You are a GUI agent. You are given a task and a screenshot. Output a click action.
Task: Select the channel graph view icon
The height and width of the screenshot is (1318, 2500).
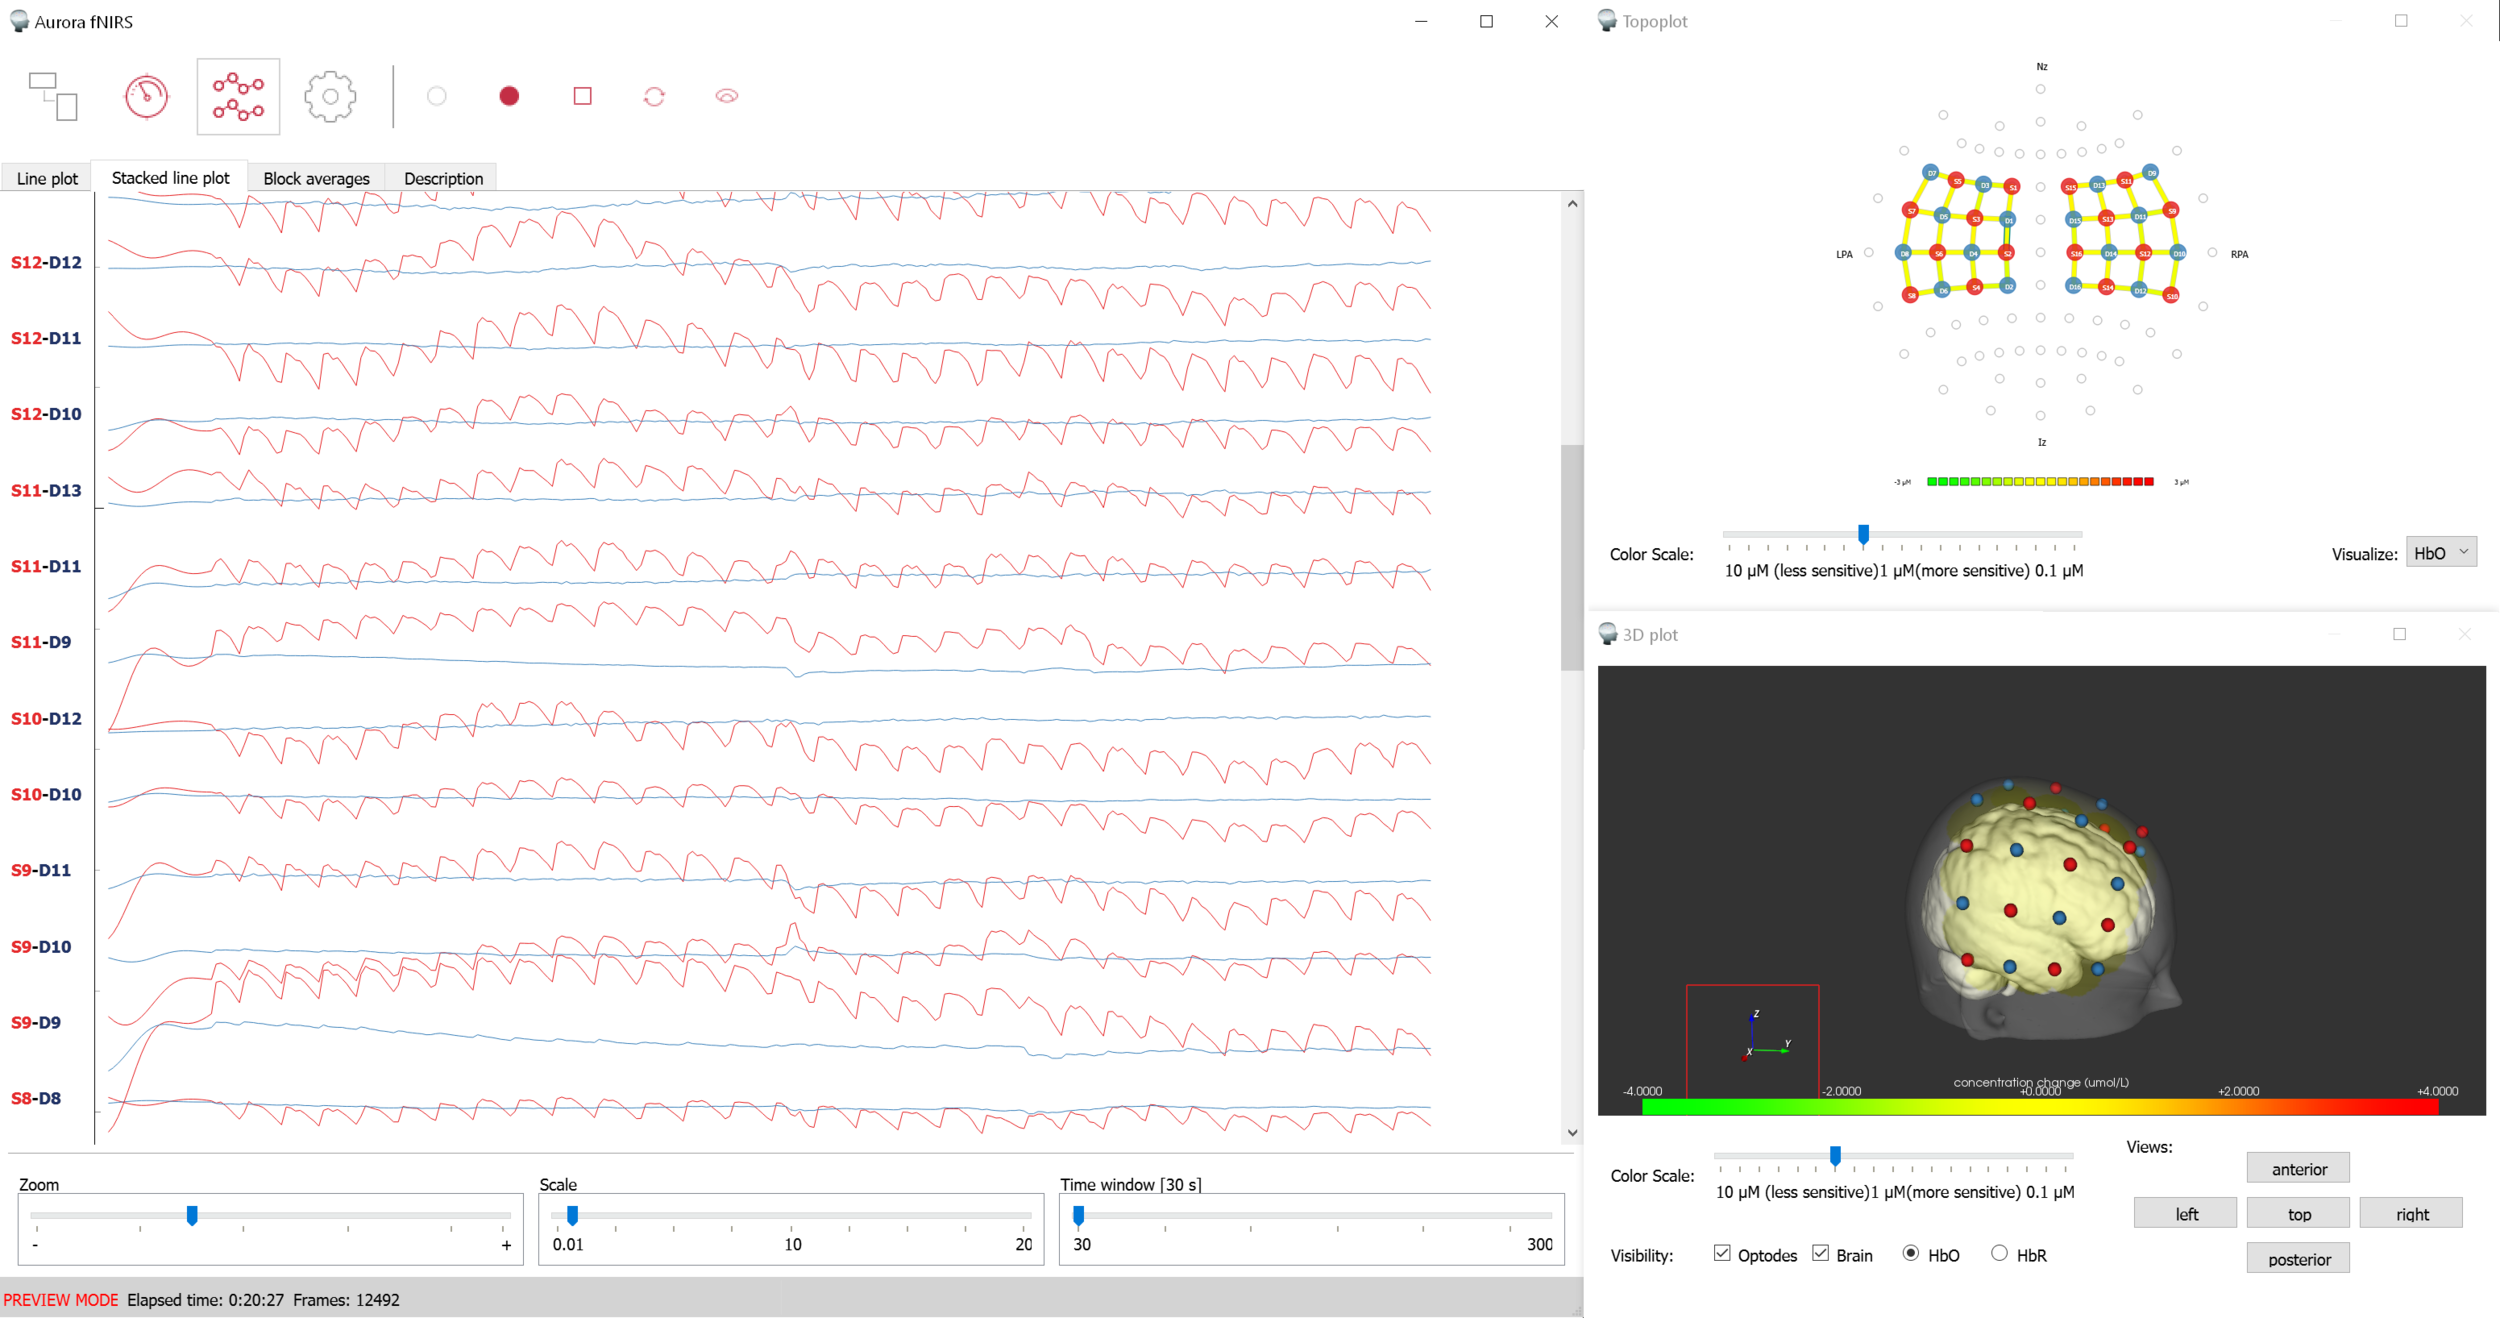tap(237, 95)
